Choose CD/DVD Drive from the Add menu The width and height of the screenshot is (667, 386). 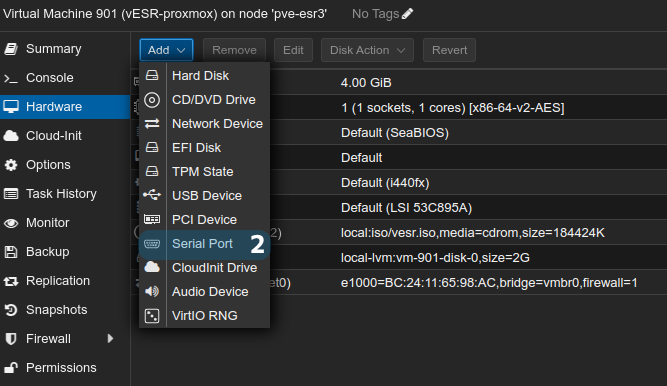coord(205,100)
